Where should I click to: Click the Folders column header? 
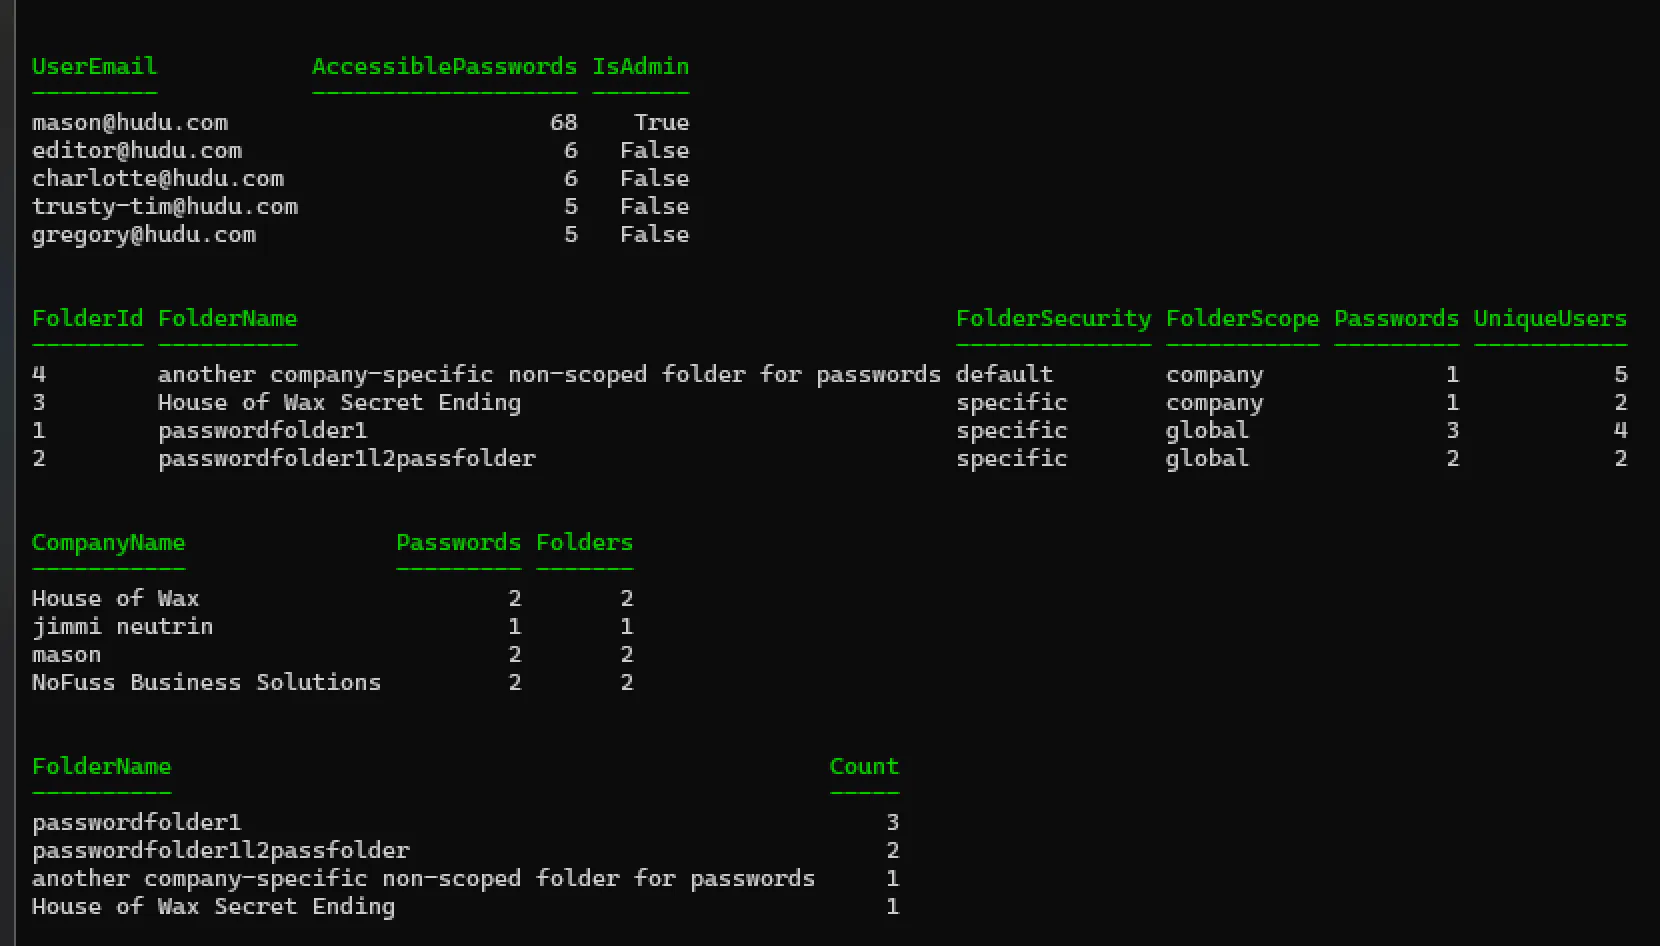coord(584,542)
